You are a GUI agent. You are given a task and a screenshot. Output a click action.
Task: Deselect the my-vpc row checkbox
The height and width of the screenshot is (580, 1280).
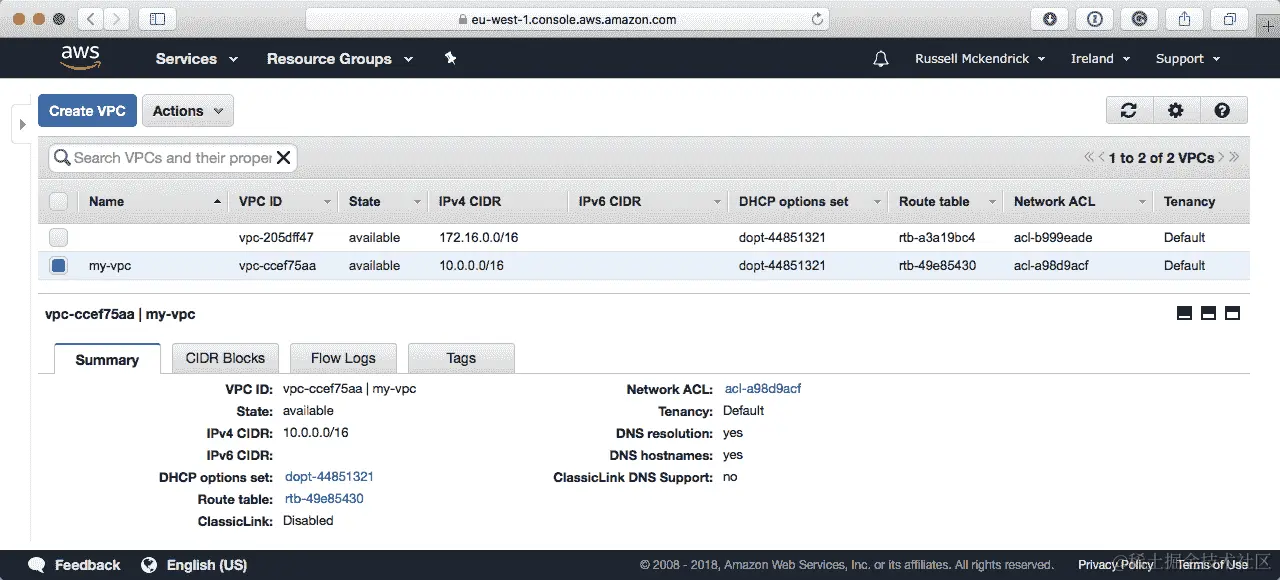[59, 265]
